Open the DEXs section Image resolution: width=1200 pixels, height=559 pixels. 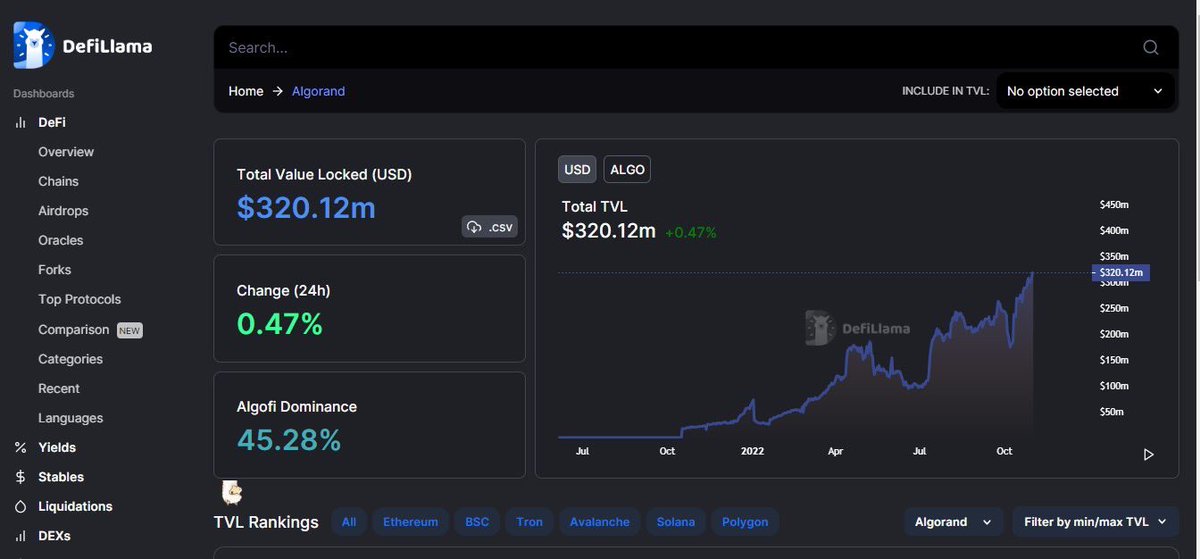tap(55, 536)
